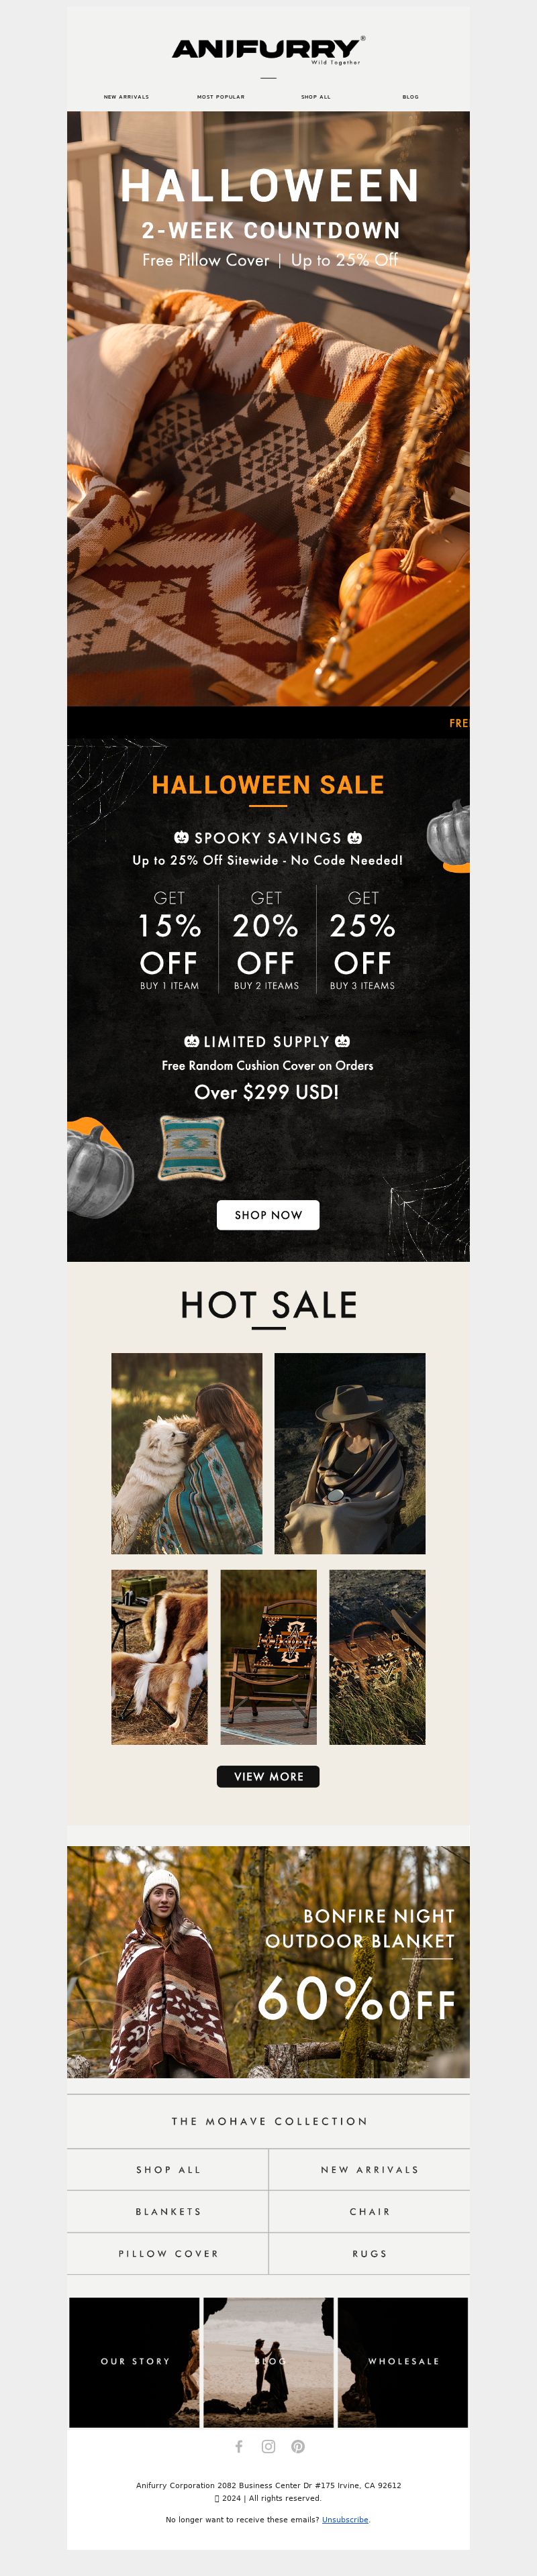Click the Bonfire Night 60% off banner

click(268, 1961)
